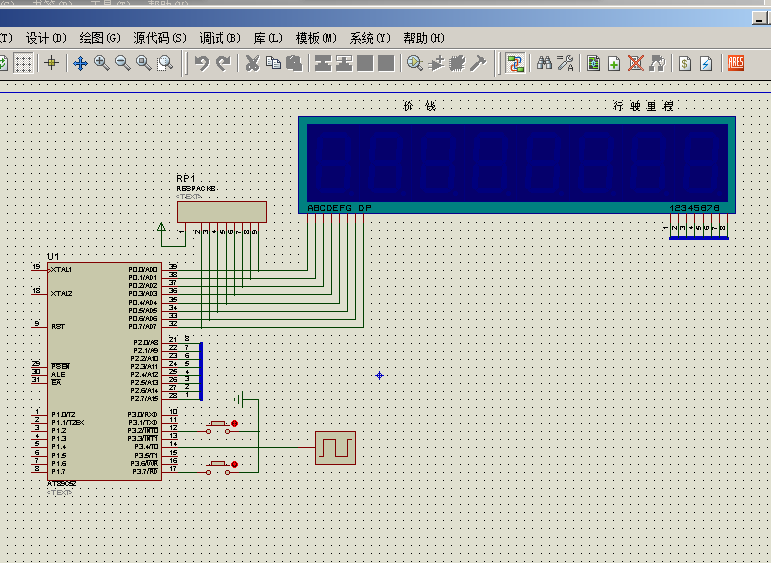Open the 帮助(H) menu
Image resolution: width=771 pixels, height=563 pixels.
[424, 38]
